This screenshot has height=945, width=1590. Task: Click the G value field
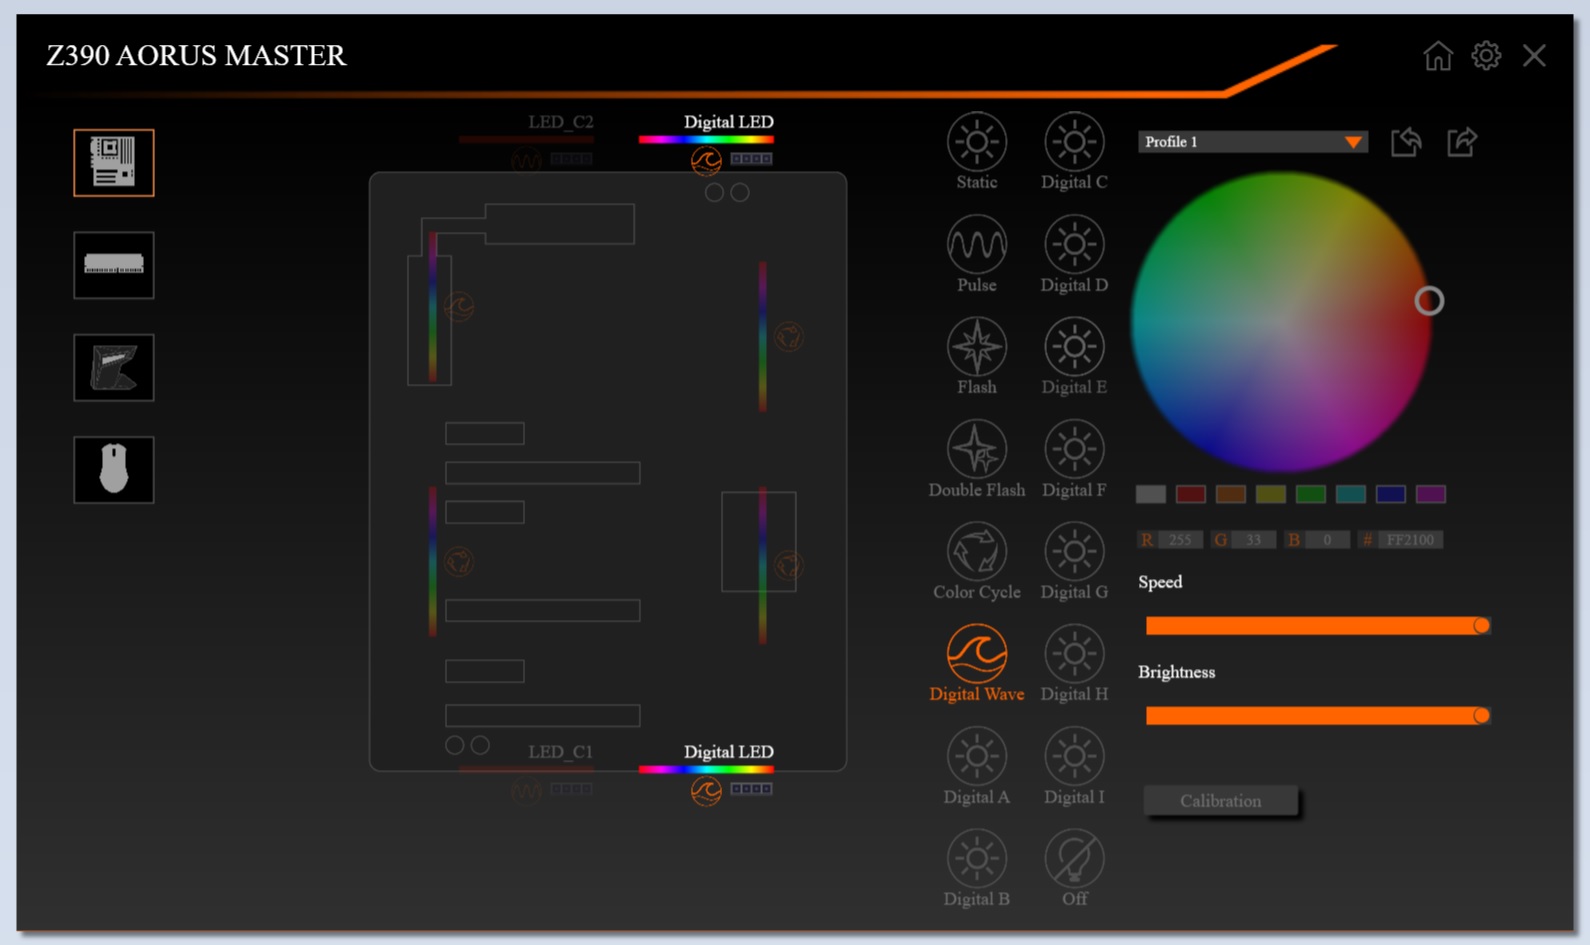point(1254,540)
